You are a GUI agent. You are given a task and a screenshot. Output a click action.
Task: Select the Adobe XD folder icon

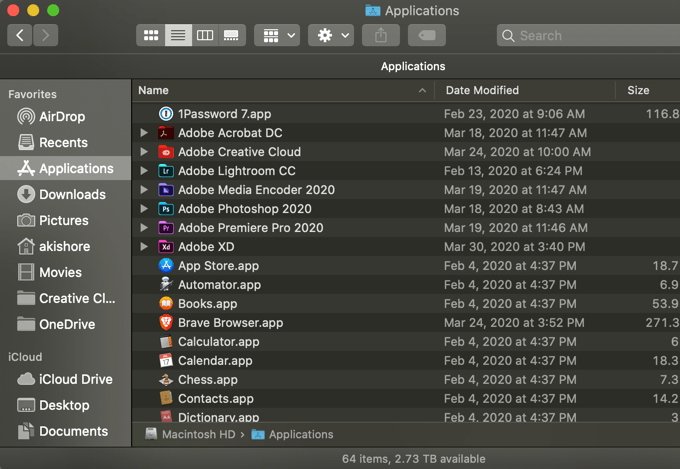166,246
